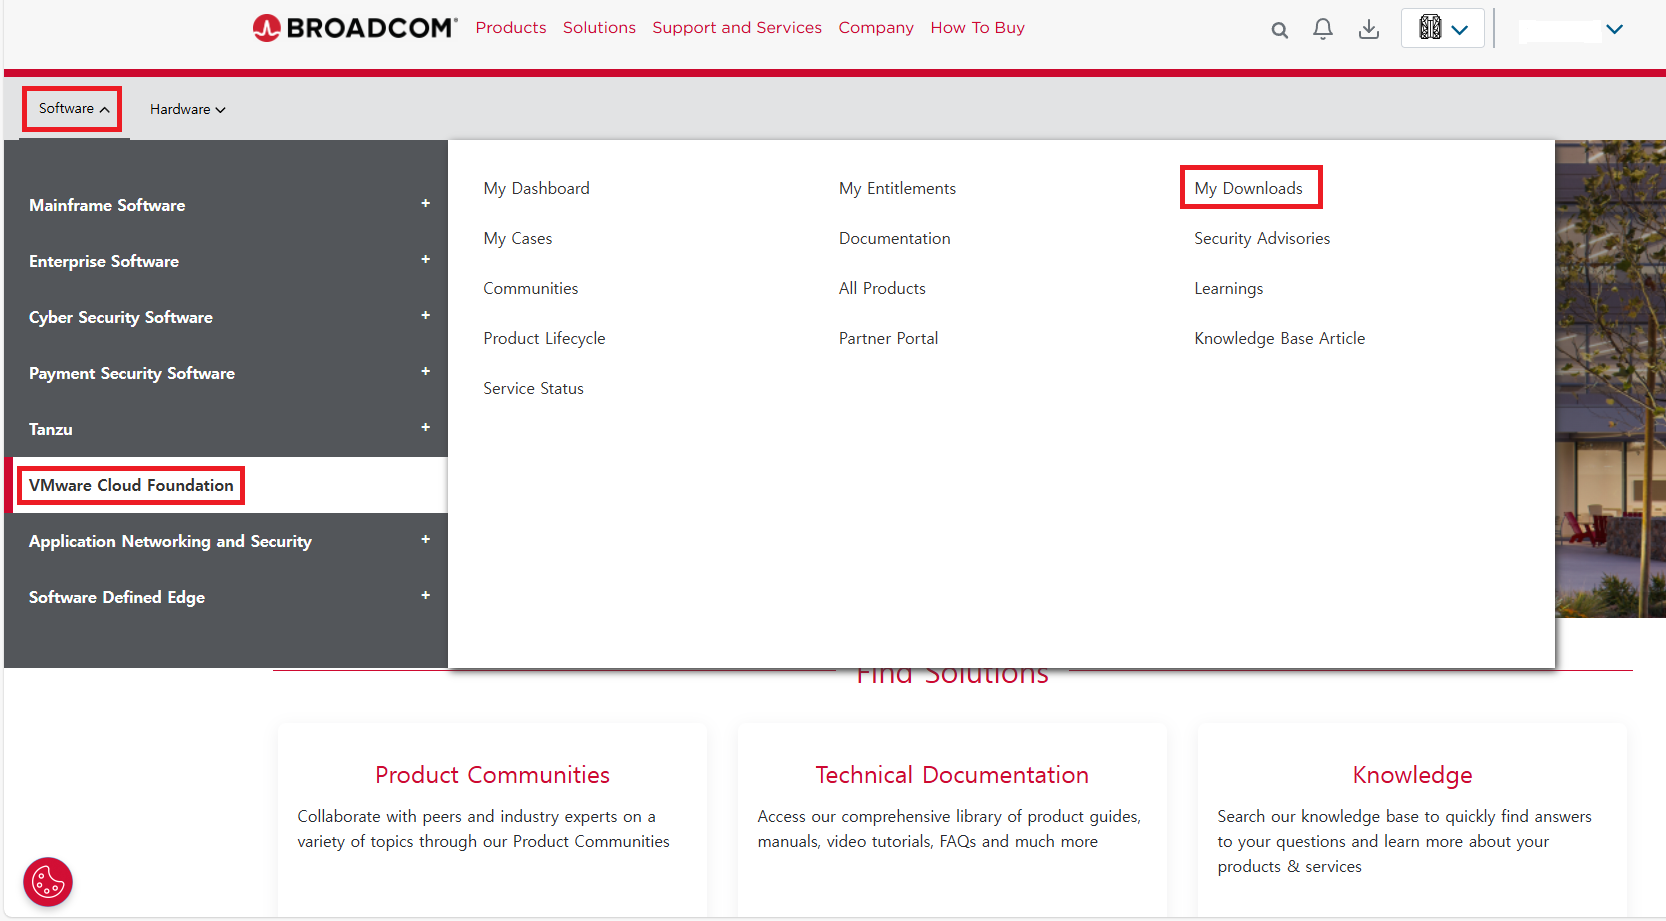Image resolution: width=1666 pixels, height=921 pixels.
Task: Open Knowledge Base Article link
Action: 1280,338
